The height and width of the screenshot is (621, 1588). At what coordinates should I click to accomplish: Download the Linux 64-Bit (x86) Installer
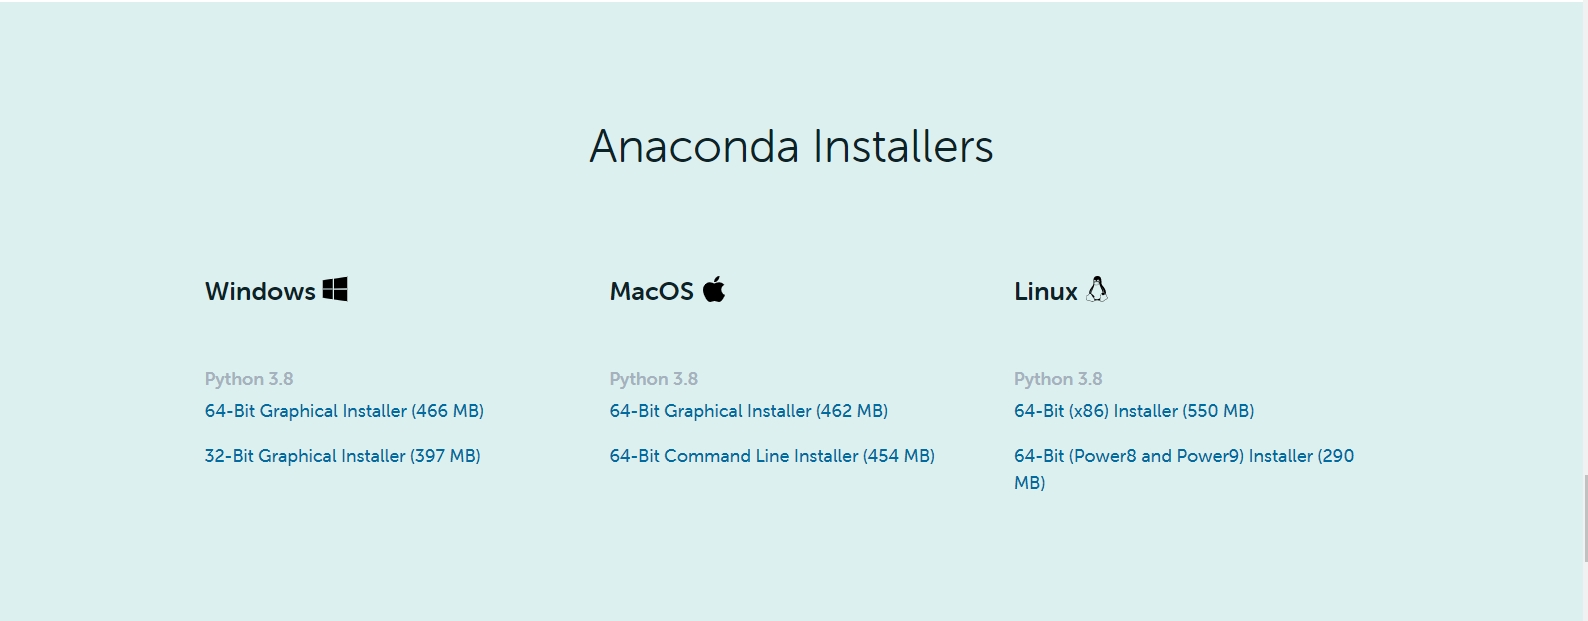(1134, 411)
